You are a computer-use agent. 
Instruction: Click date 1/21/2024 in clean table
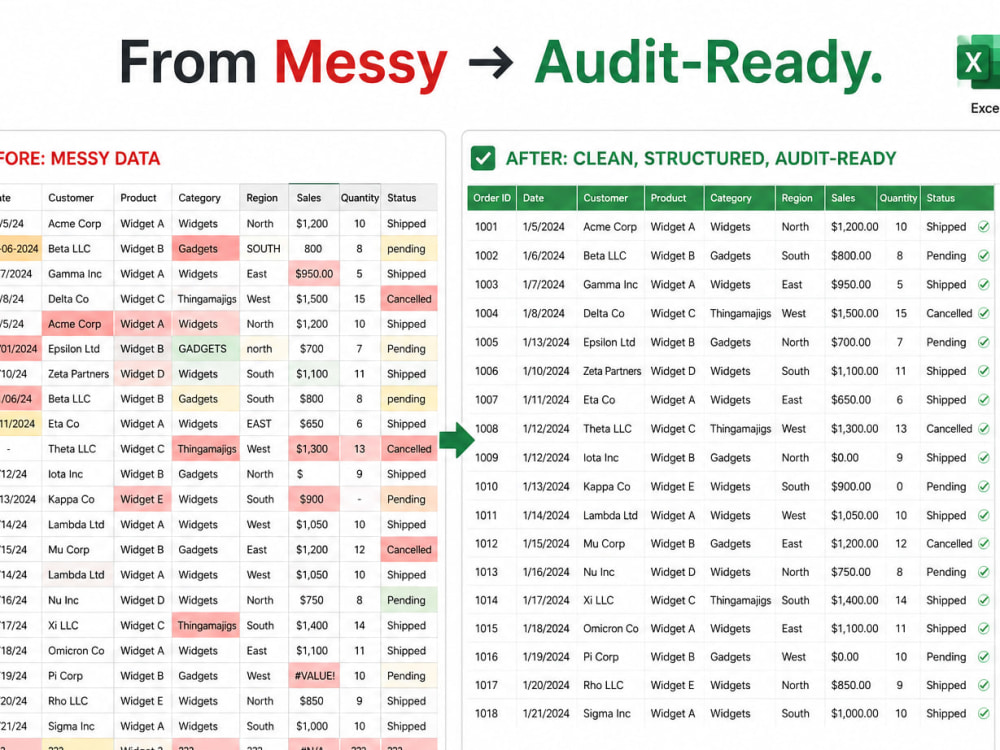click(546, 714)
